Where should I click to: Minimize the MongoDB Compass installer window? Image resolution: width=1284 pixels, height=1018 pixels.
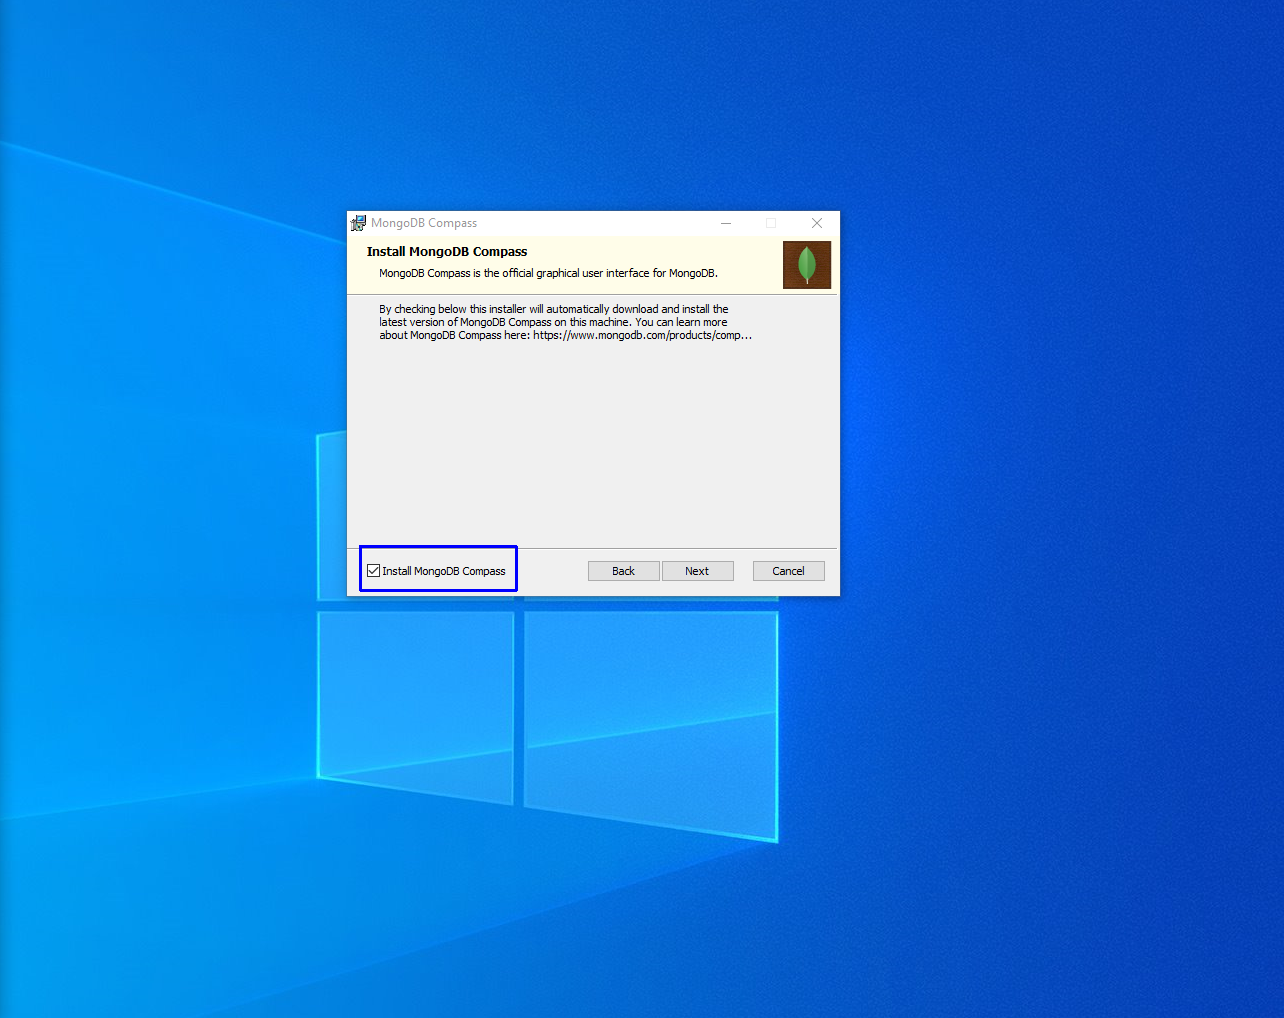pos(726,223)
